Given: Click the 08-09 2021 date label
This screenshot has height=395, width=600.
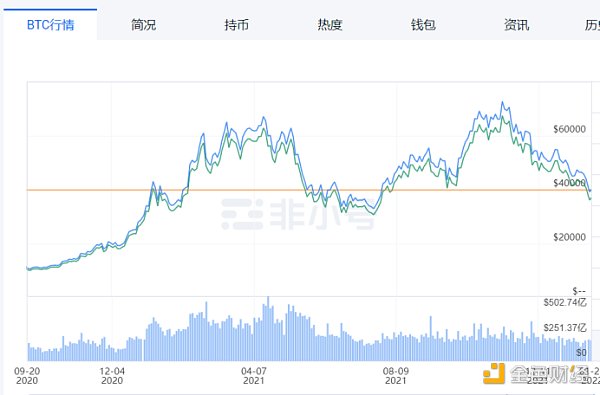Looking at the screenshot, I should coord(396,376).
